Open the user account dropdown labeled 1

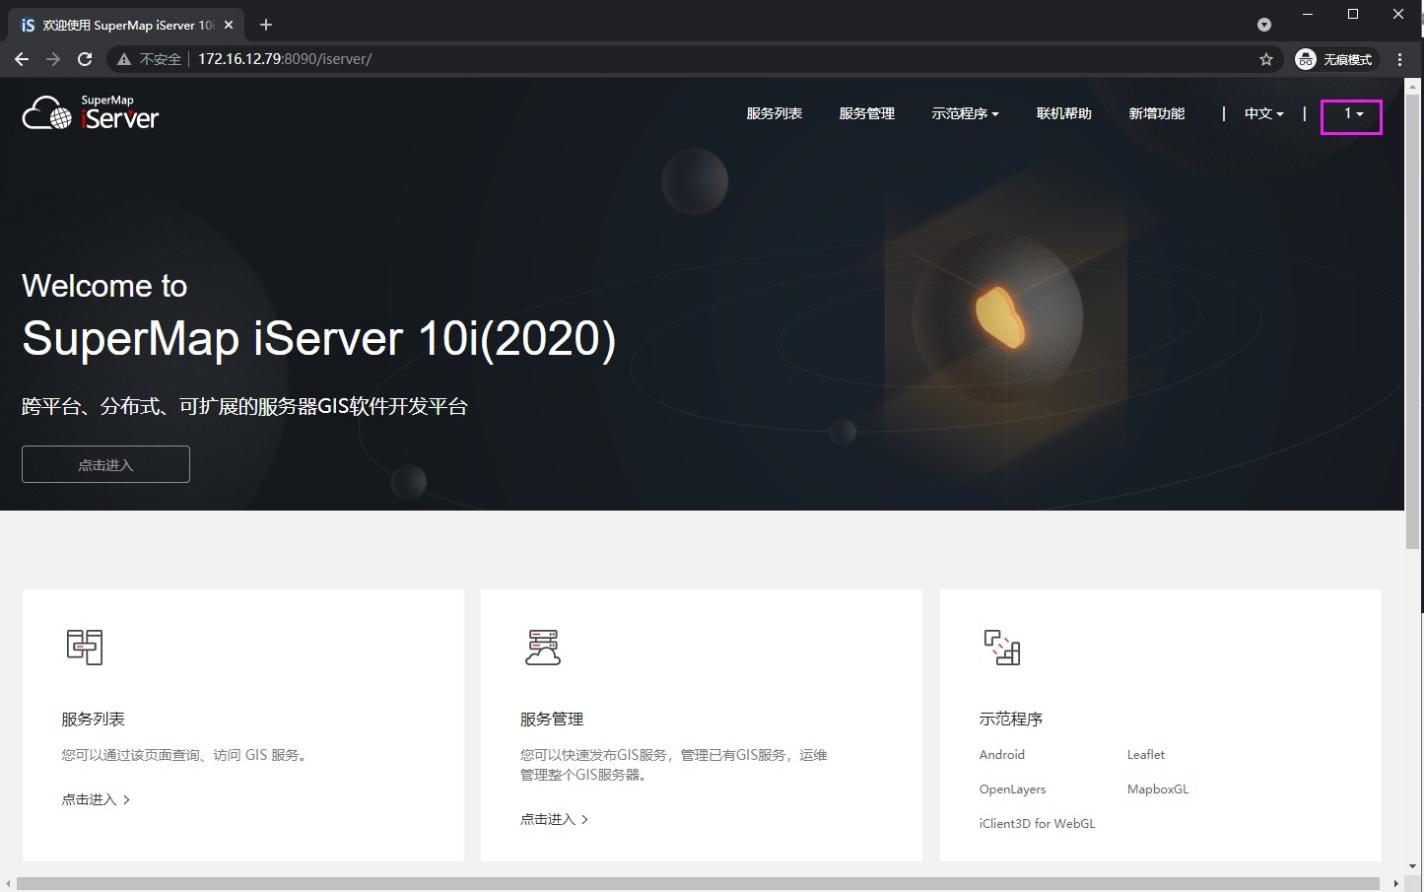[1352, 114]
